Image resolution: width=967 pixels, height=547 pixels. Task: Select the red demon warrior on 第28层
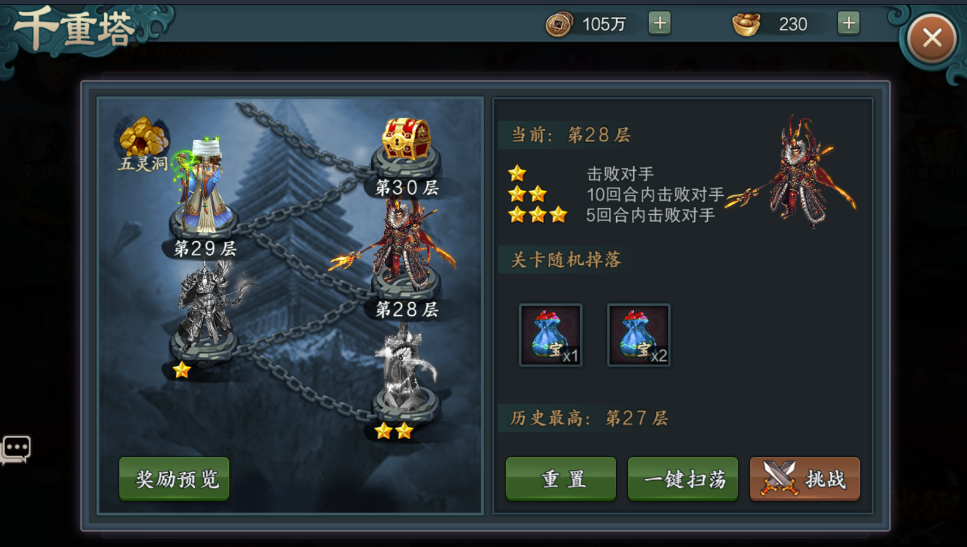(x=399, y=244)
